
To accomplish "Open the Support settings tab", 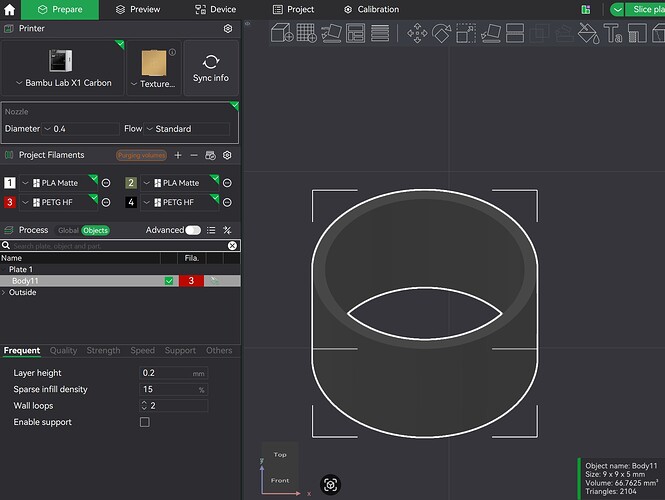I will pos(180,350).
